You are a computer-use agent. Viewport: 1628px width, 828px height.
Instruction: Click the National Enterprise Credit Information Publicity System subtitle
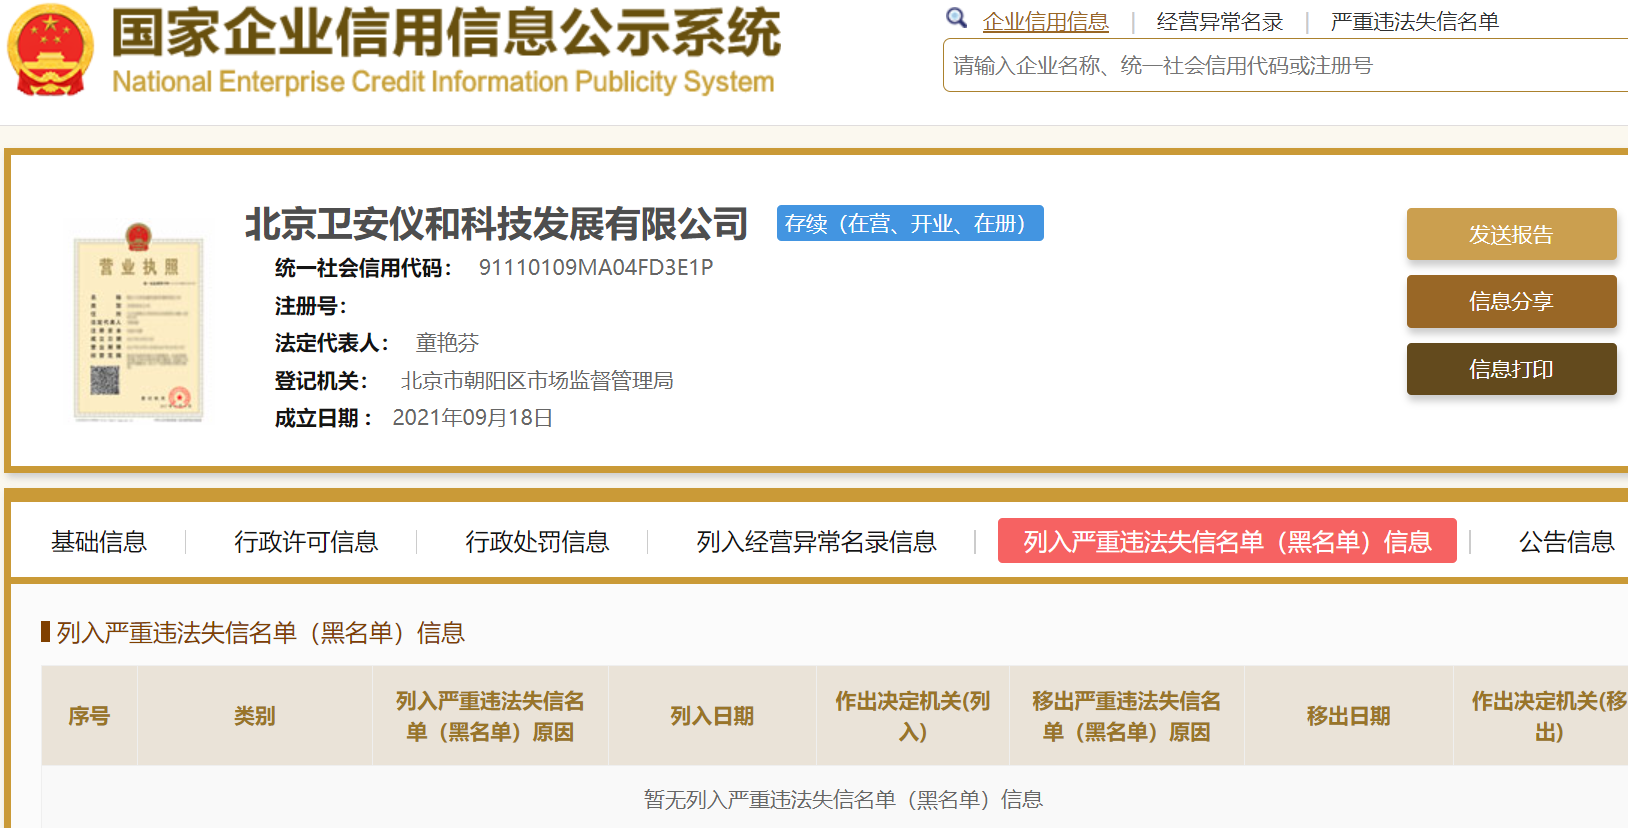pyautogui.click(x=443, y=82)
